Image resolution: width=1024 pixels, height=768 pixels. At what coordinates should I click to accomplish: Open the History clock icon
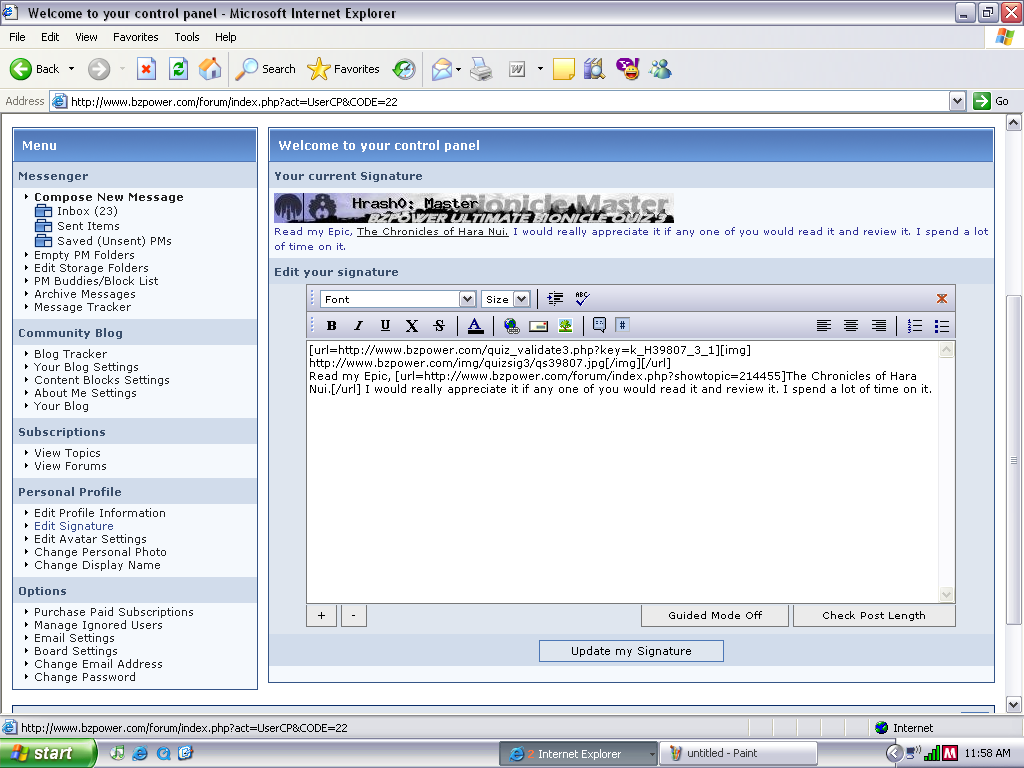(x=404, y=69)
